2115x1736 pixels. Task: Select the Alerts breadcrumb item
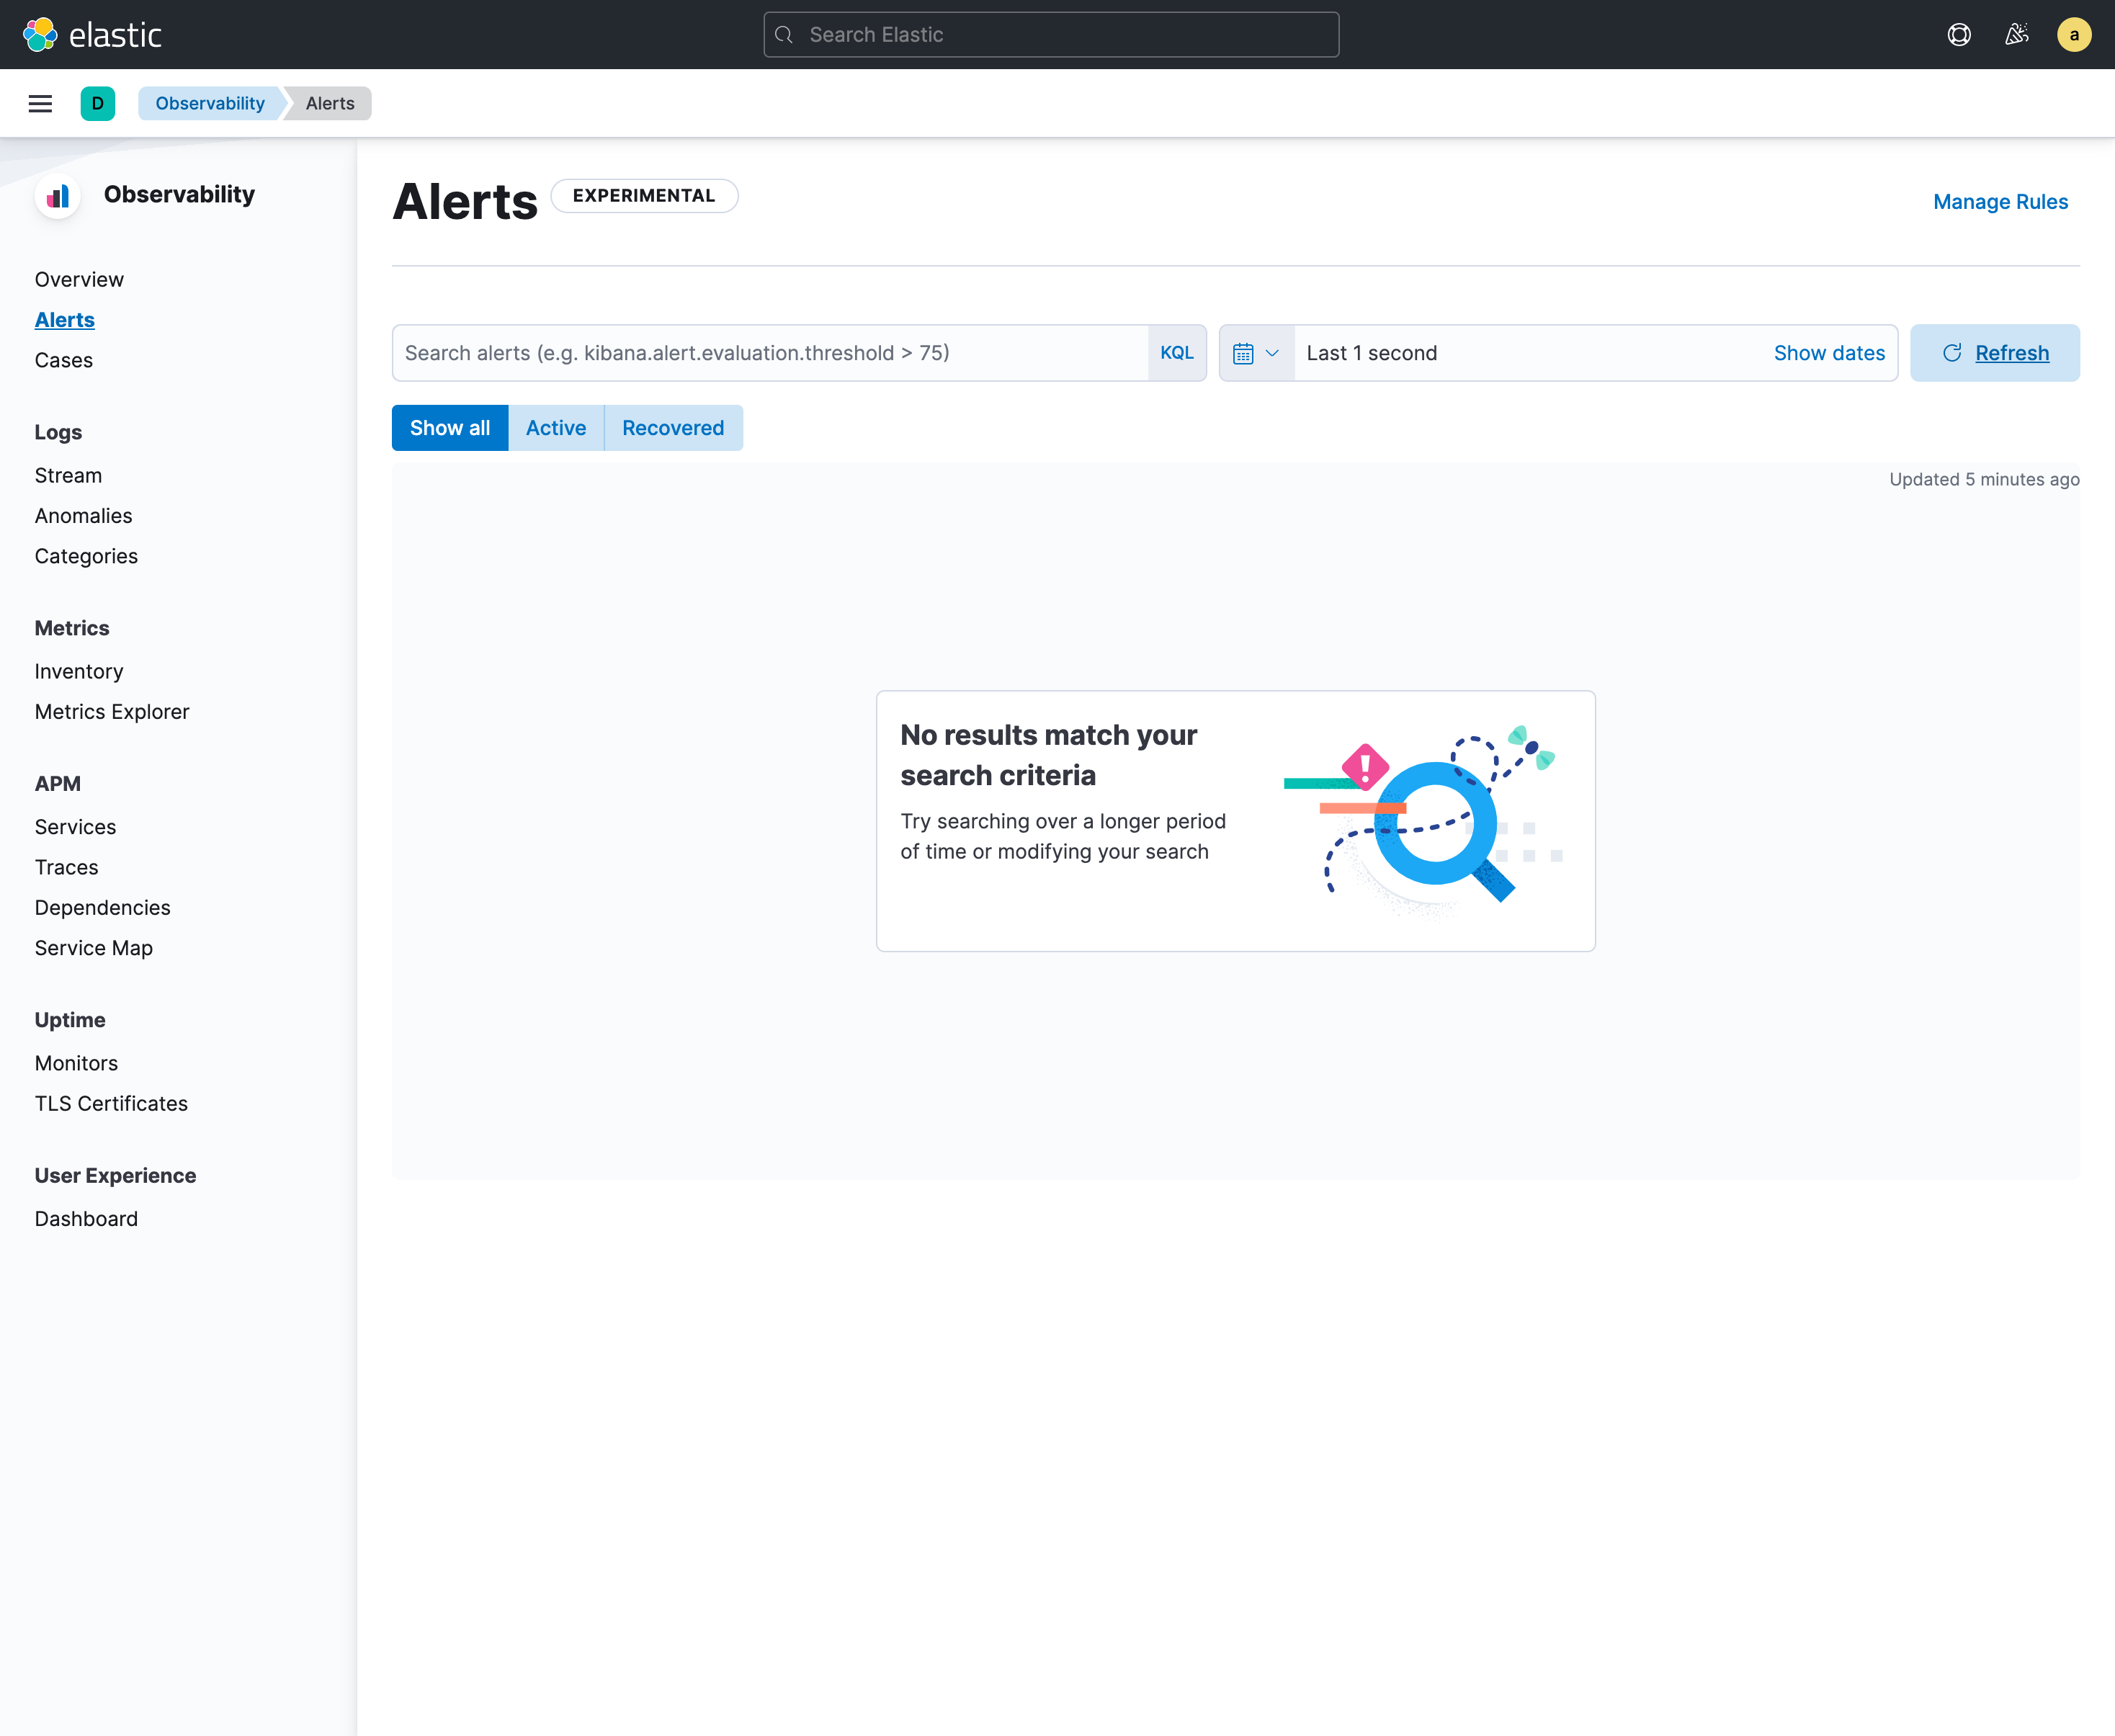tap(330, 103)
